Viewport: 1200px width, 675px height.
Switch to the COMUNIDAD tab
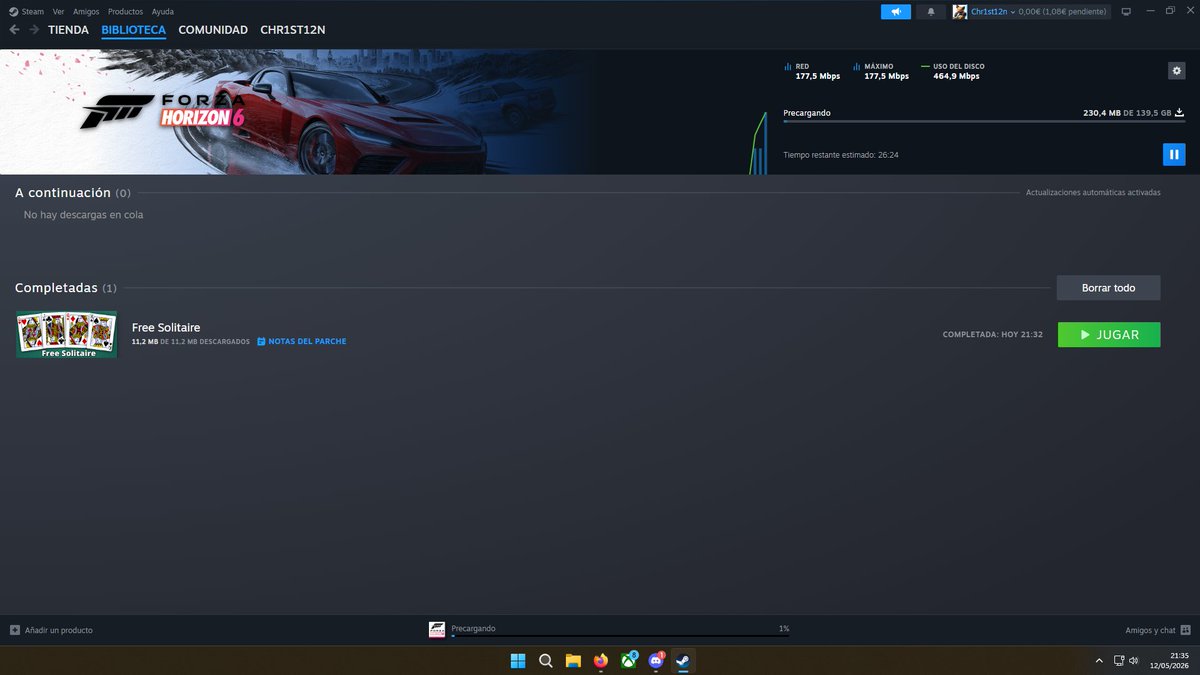pos(213,30)
